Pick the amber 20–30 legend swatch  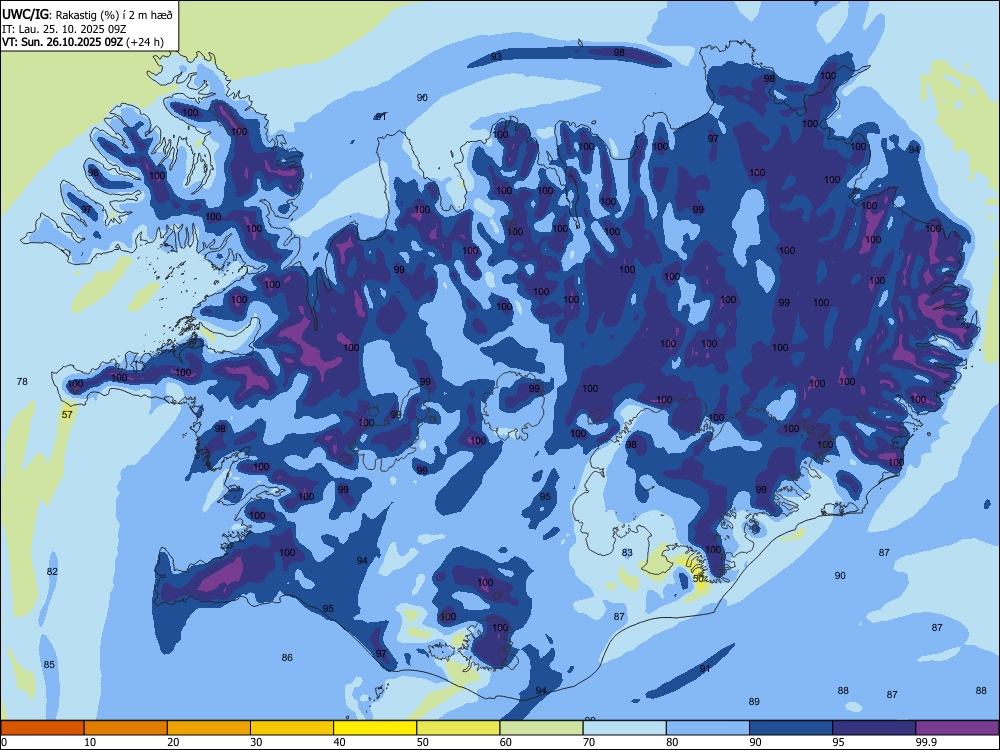209,728
